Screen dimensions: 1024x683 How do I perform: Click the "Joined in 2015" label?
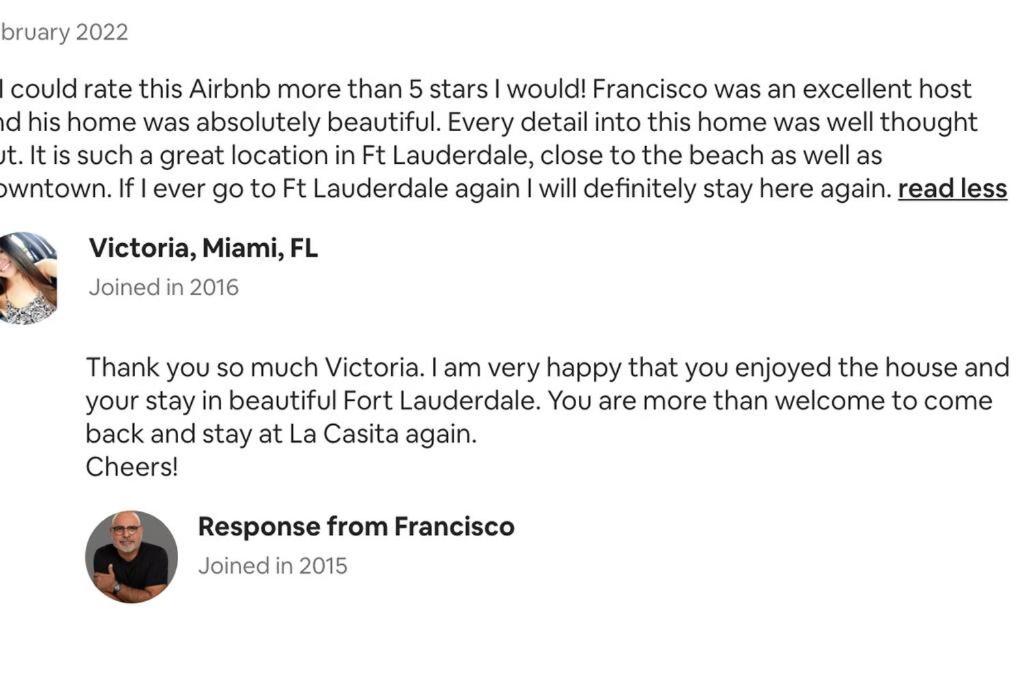click(272, 565)
